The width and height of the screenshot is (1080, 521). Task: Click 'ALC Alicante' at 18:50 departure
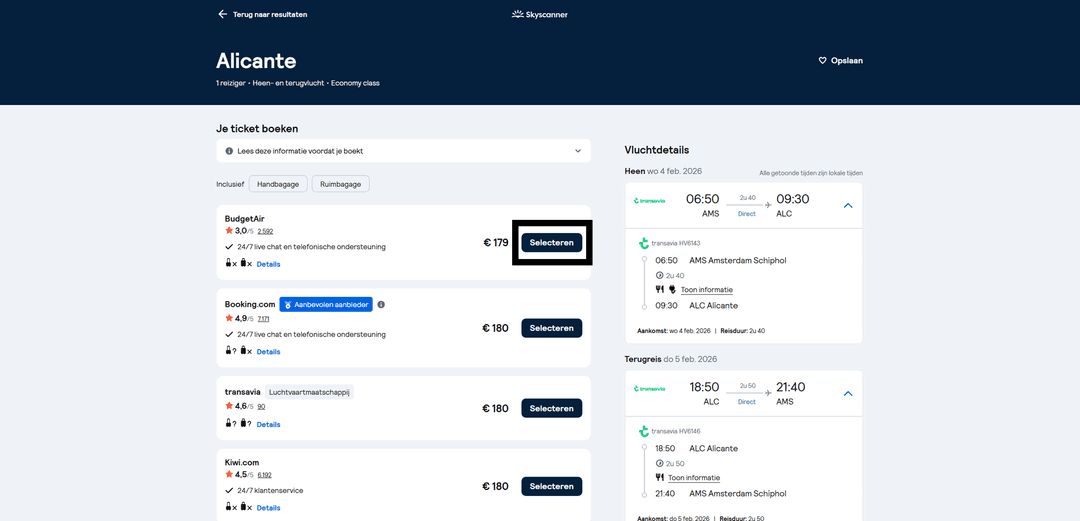click(714, 449)
